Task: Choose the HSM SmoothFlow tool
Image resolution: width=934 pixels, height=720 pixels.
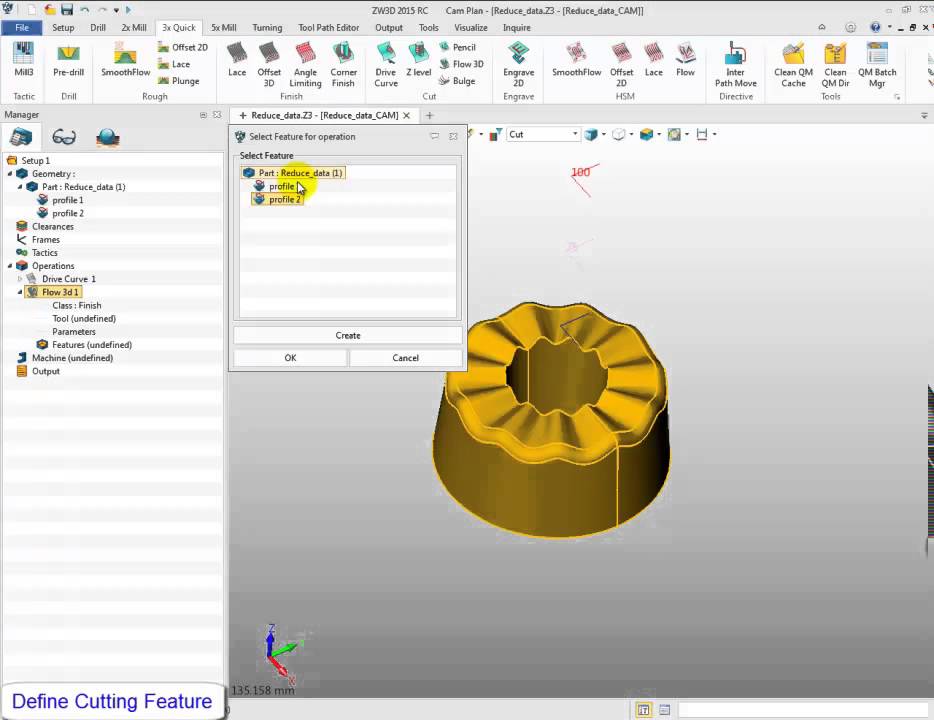Action: [576, 60]
